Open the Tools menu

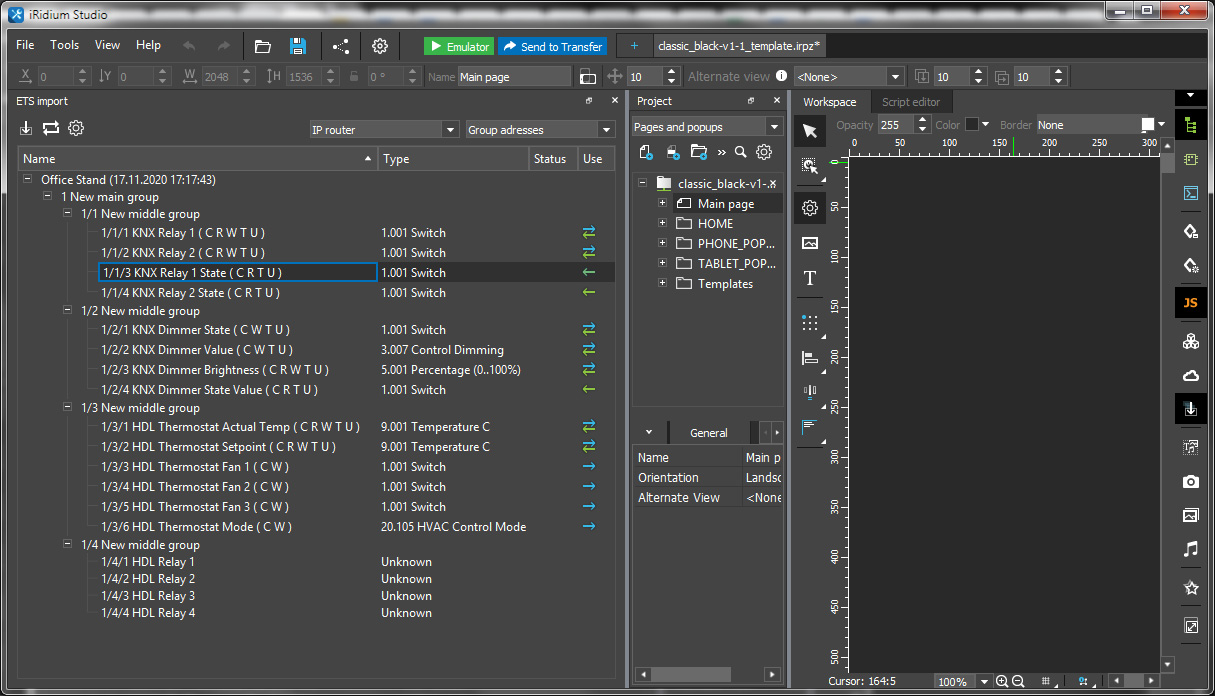tap(64, 45)
